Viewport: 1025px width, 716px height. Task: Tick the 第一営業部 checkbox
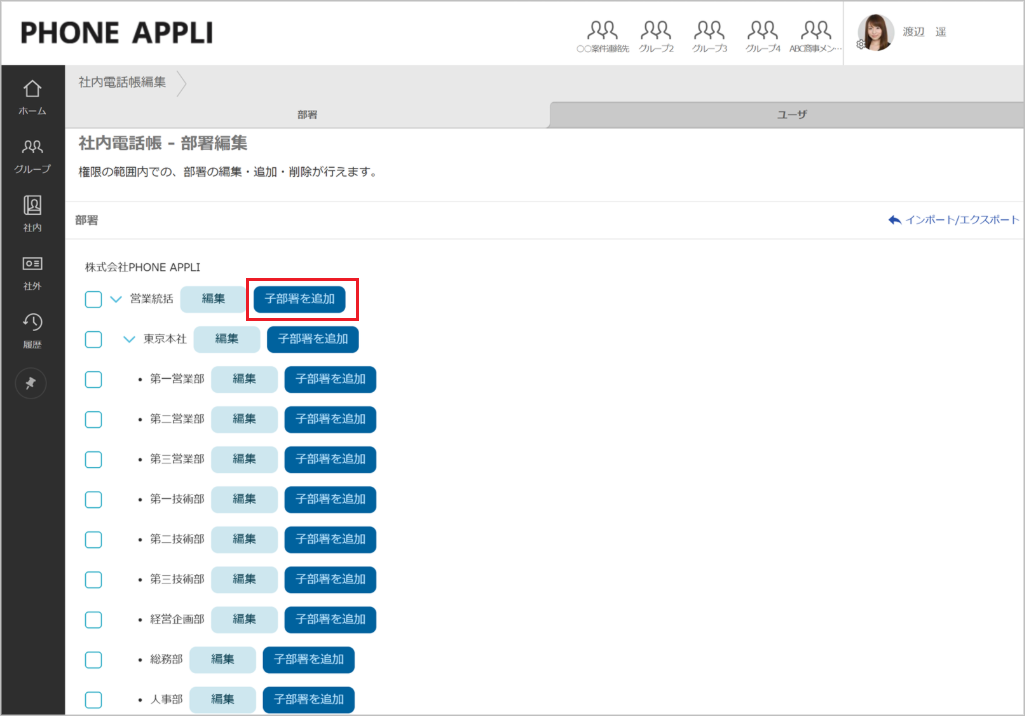[93, 379]
